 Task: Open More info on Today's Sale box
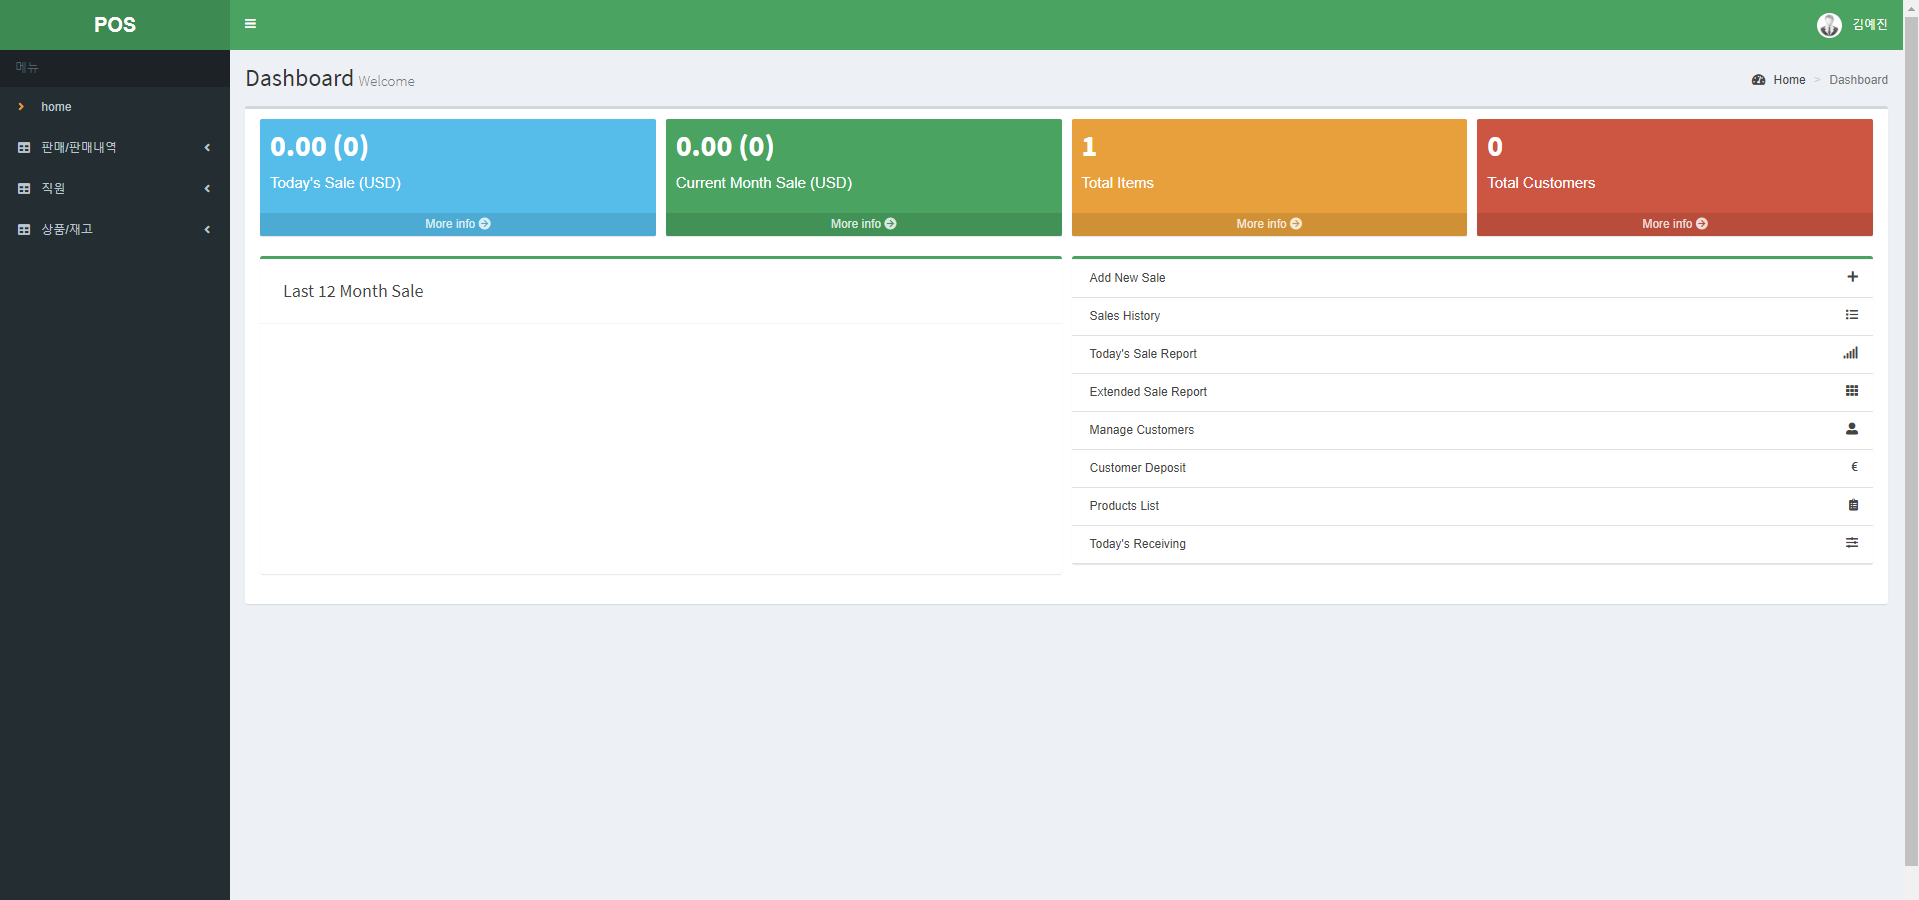pyautogui.click(x=457, y=224)
